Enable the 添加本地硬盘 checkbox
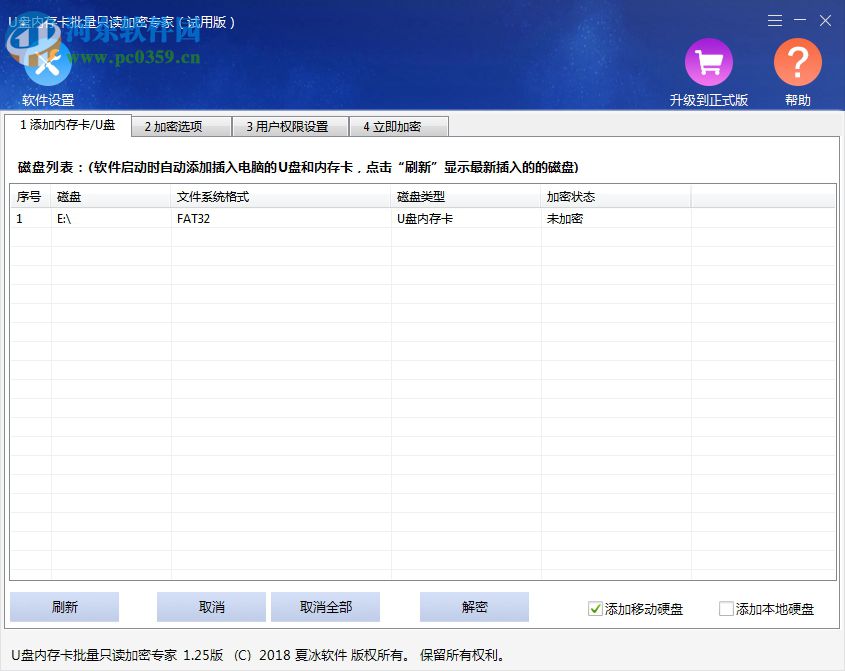The width and height of the screenshot is (845, 671). 725,608
